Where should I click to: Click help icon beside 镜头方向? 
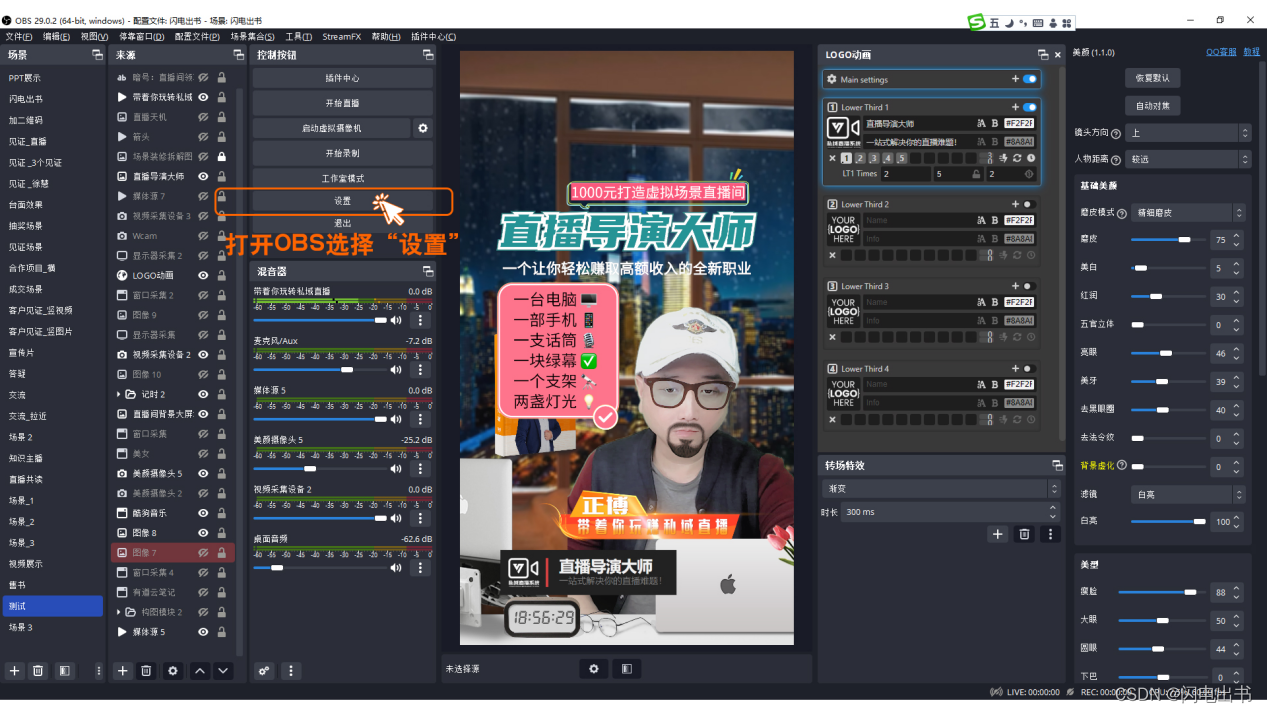(1116, 133)
